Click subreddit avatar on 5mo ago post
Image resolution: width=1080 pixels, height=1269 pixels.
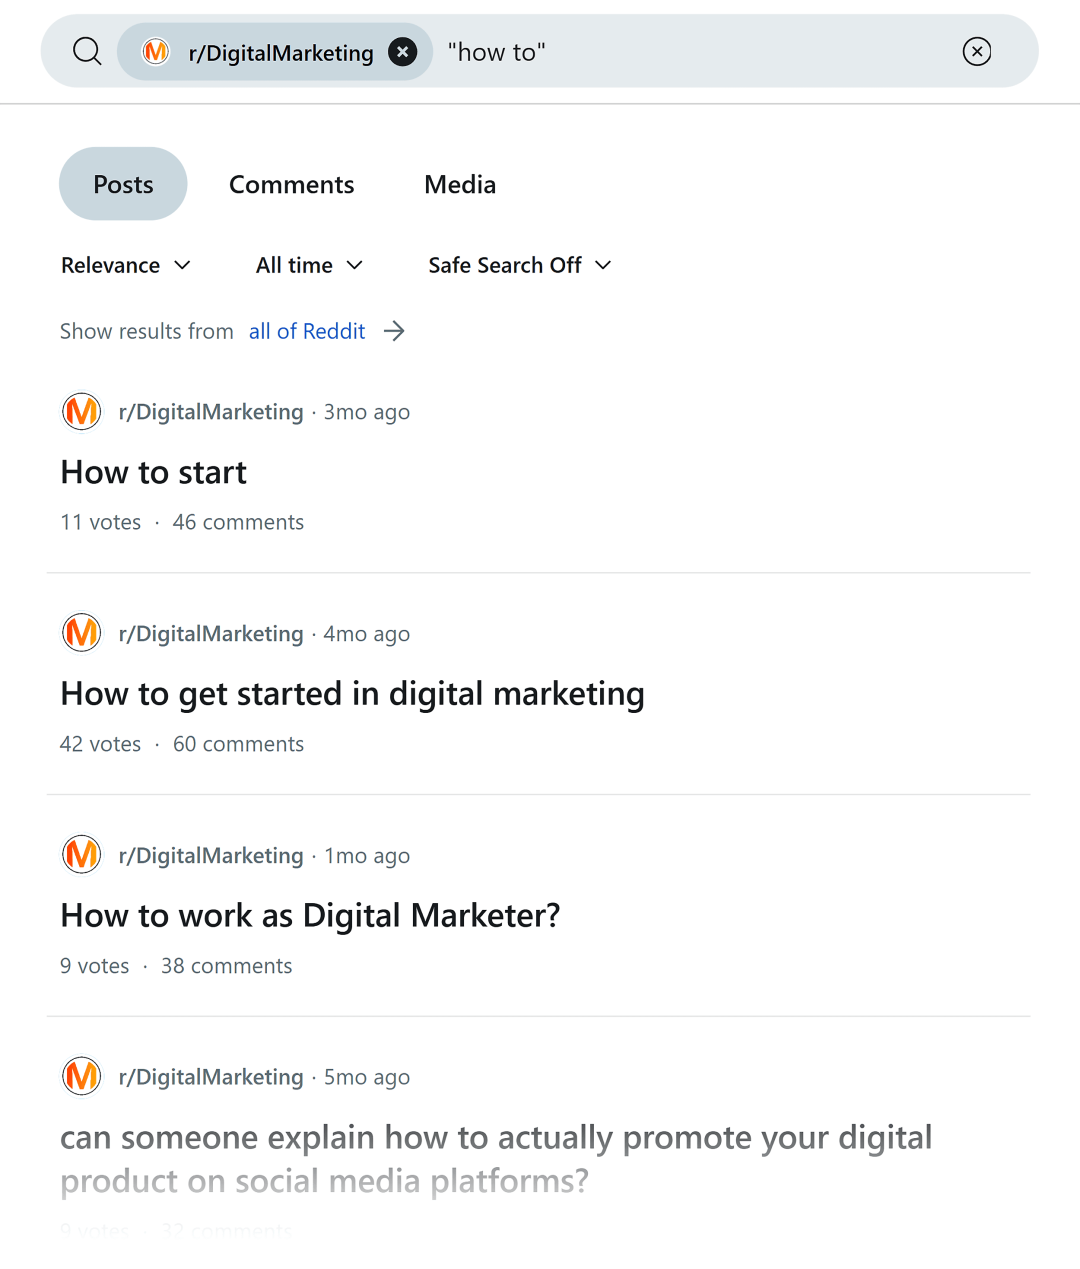coord(82,1077)
